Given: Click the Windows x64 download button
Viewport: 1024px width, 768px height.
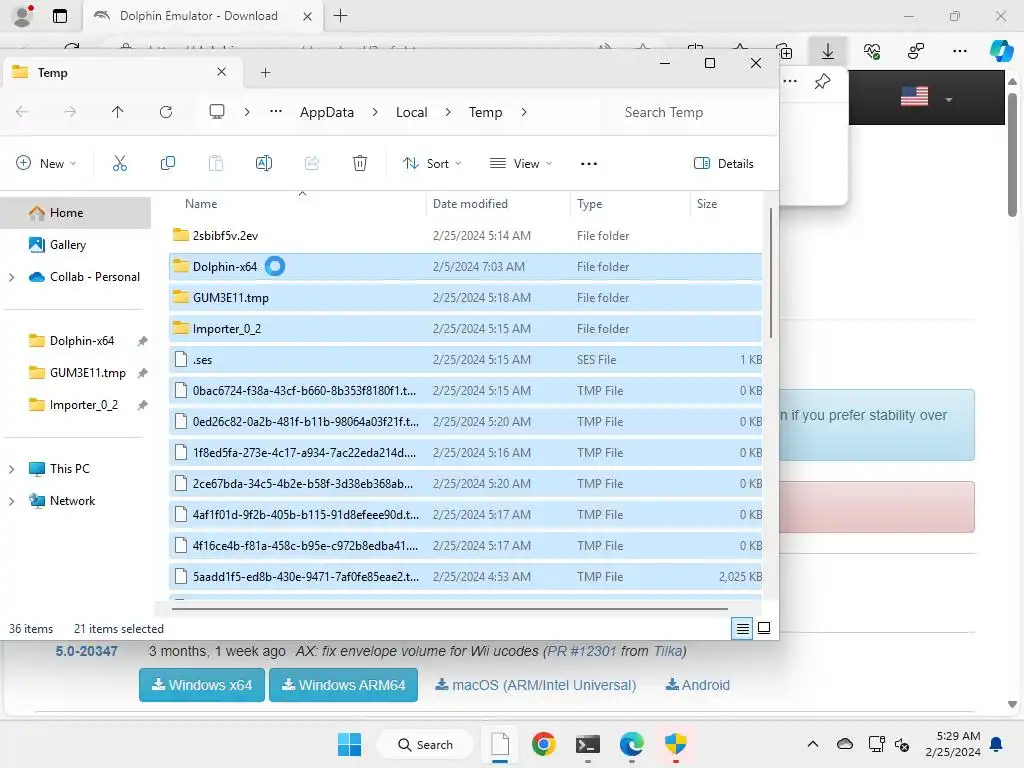Looking at the screenshot, I should coord(202,685).
